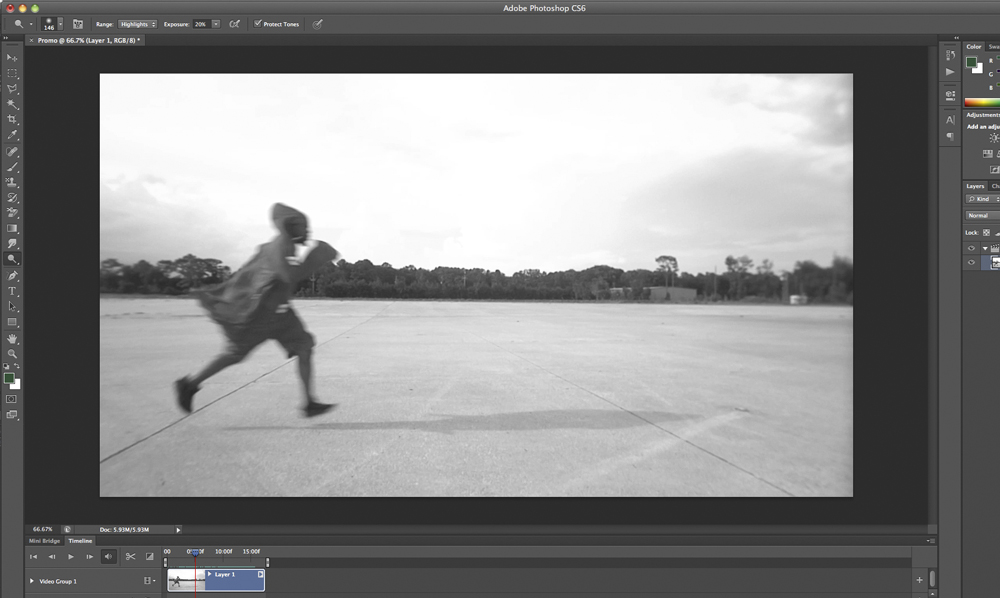
Task: Open the brush preset picker showing 146
Action: click(52, 24)
